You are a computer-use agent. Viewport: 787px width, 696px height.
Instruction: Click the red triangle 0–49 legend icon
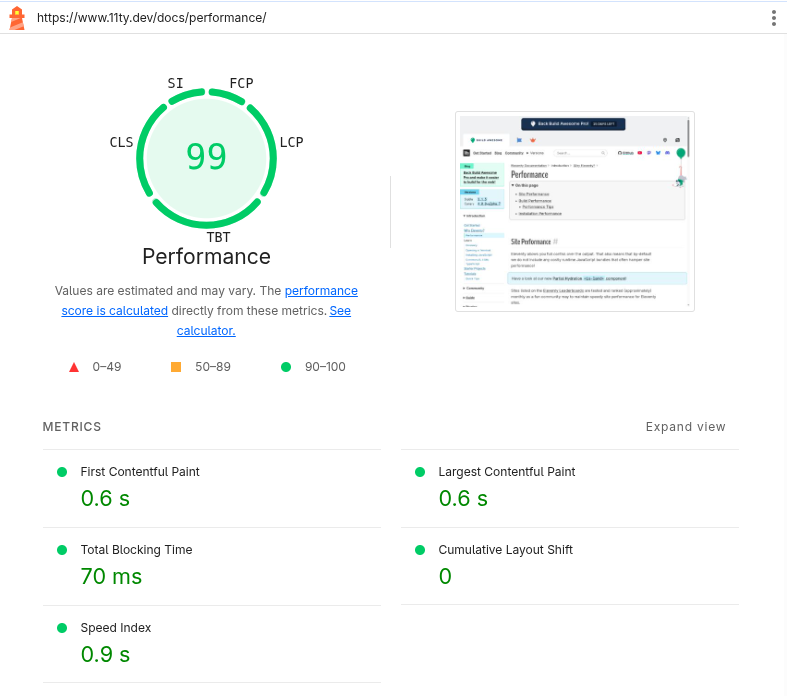click(x=74, y=367)
